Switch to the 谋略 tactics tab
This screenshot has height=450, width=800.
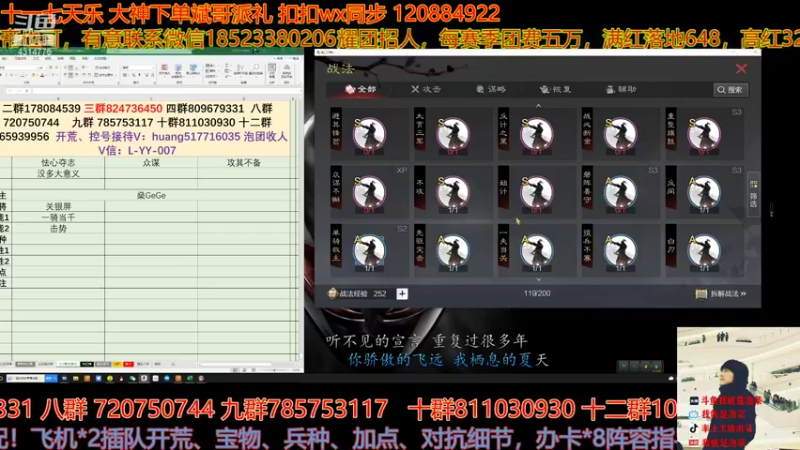491,89
